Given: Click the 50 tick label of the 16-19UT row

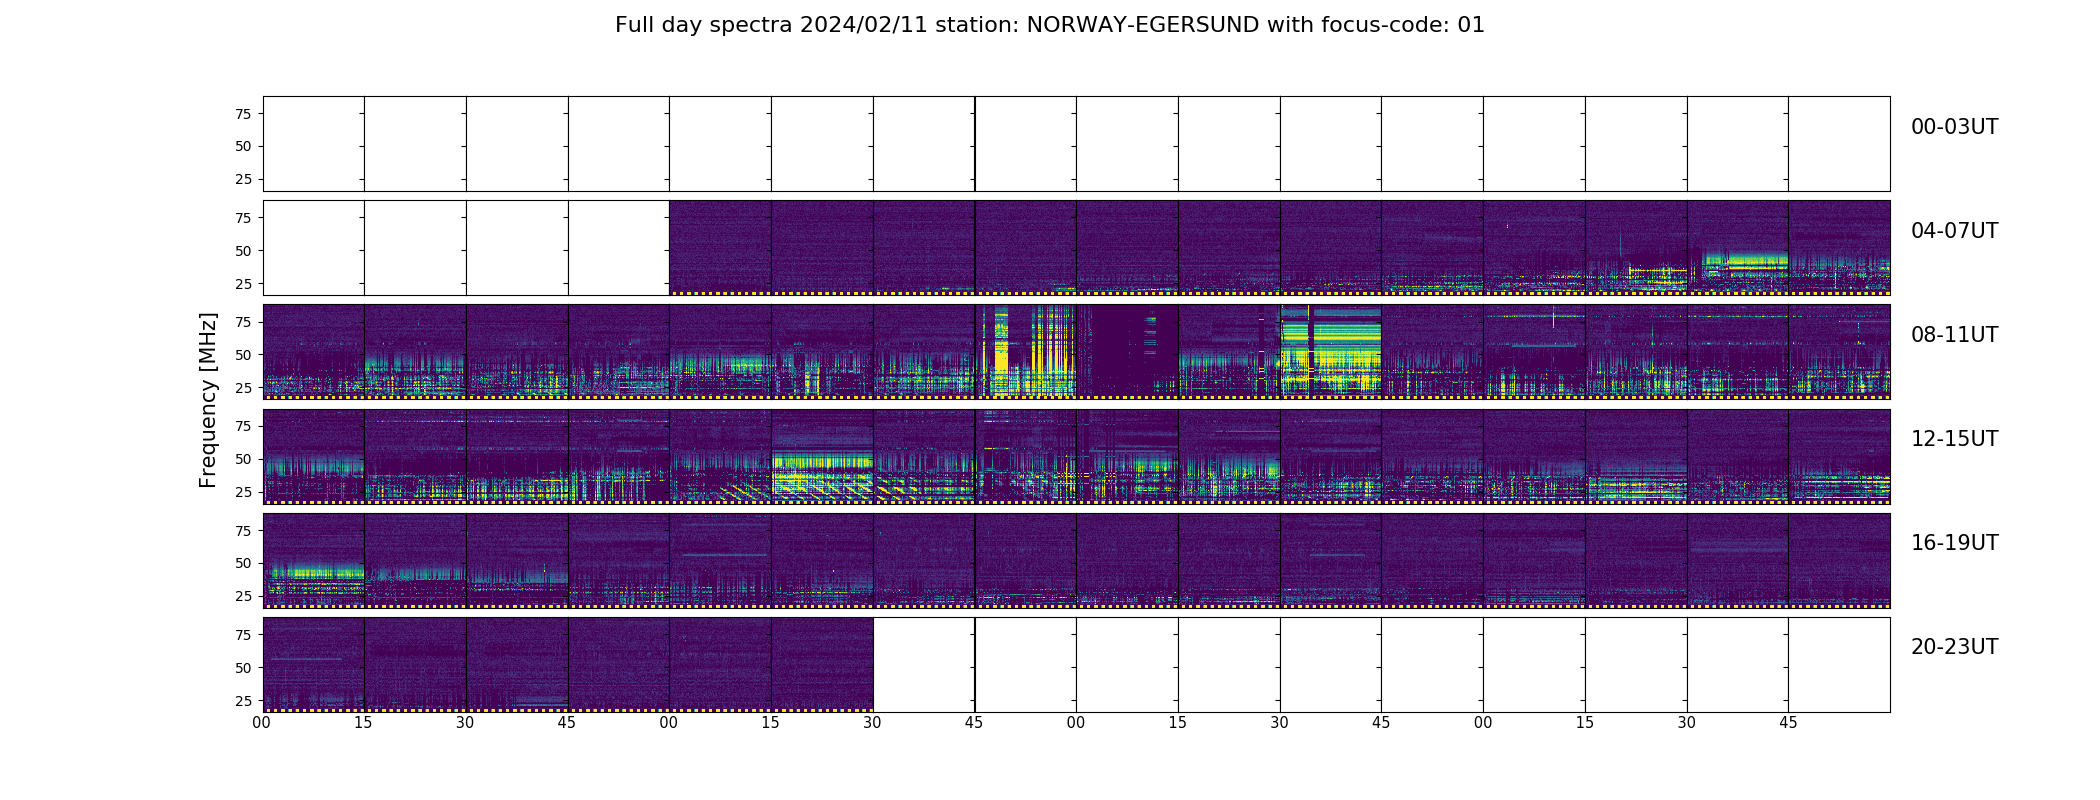Looking at the screenshot, I should point(242,563).
